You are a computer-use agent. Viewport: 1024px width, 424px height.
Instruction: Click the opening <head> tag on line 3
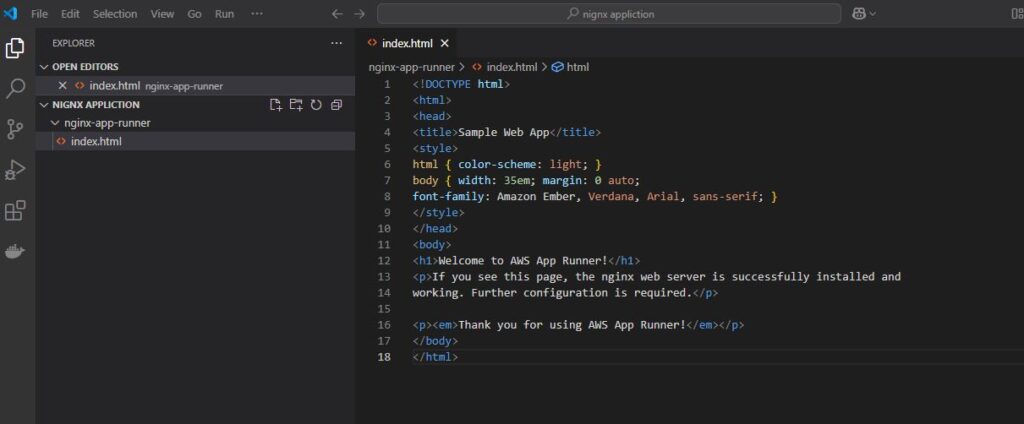(432, 116)
